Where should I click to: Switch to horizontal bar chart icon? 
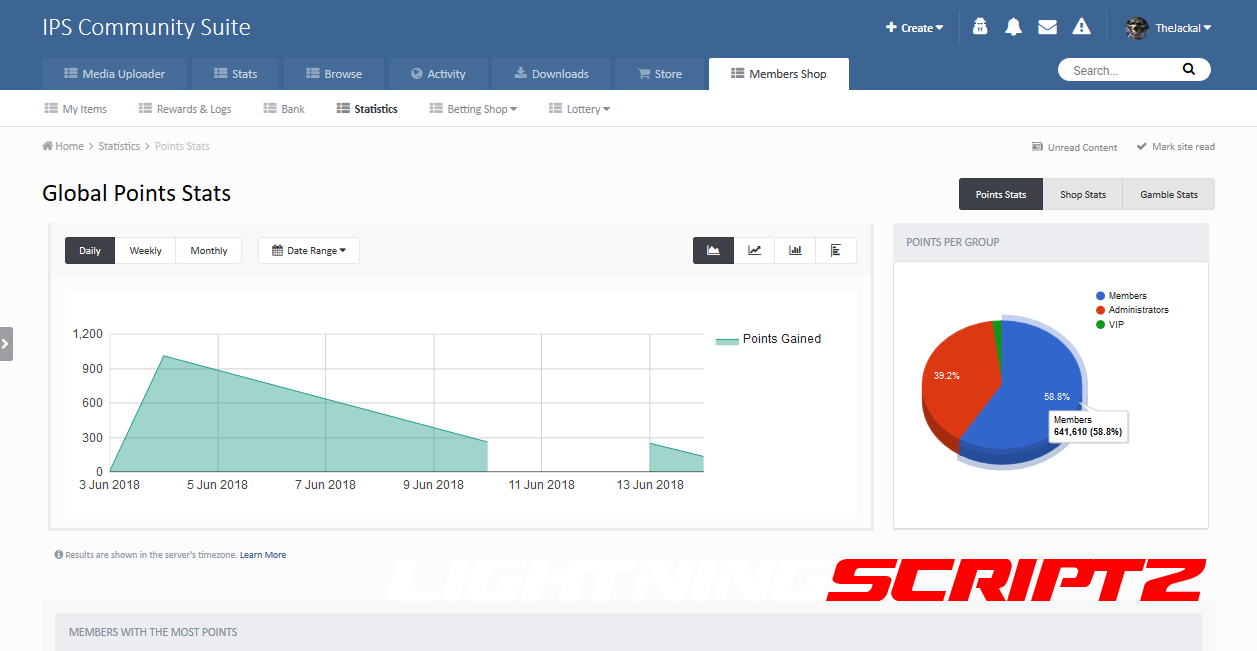pos(836,250)
